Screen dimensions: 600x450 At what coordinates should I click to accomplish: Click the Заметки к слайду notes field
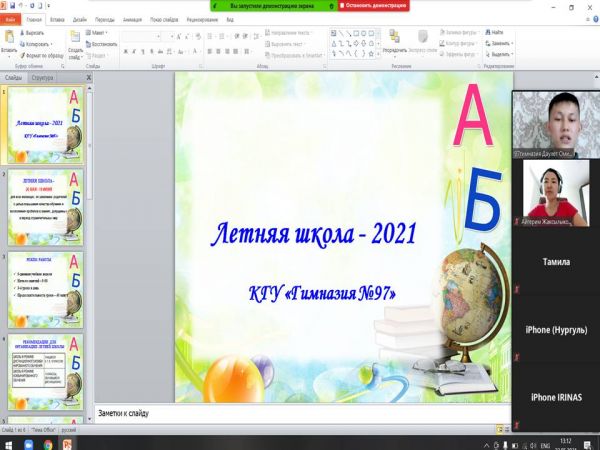coord(300,414)
